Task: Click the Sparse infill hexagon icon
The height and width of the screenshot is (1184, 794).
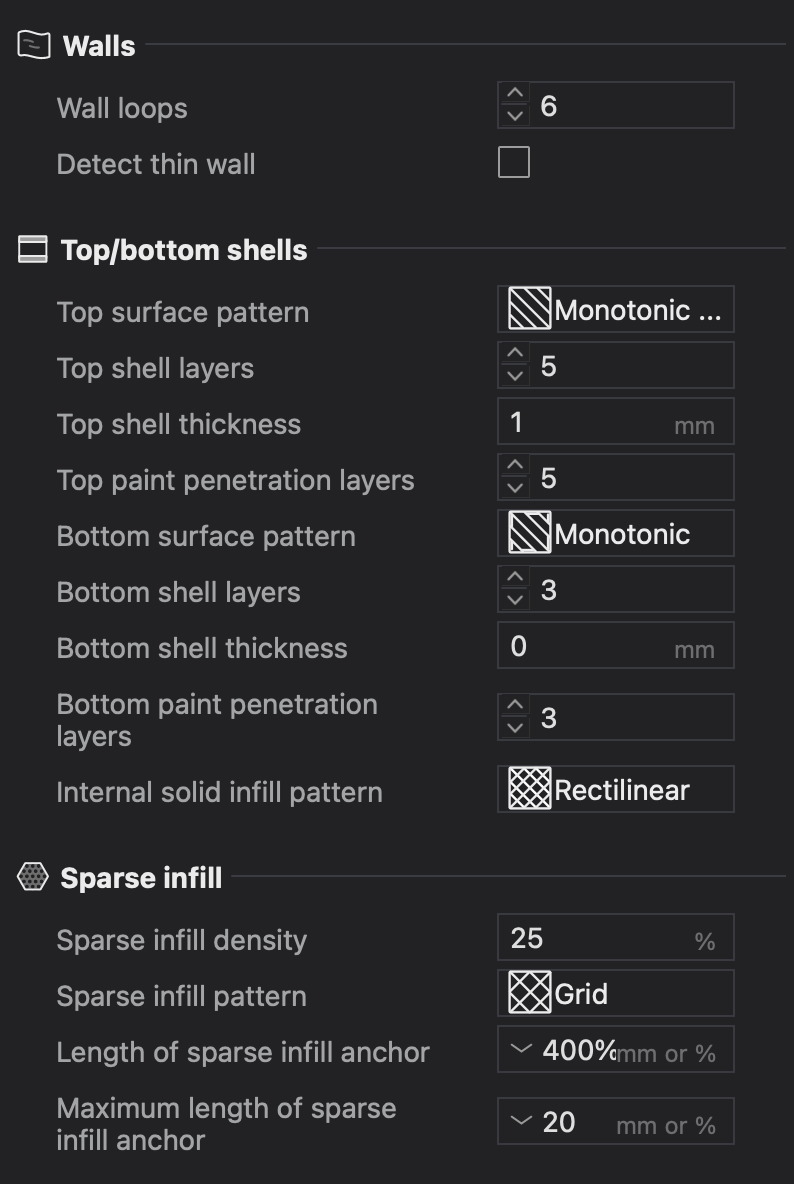Action: coord(32,877)
